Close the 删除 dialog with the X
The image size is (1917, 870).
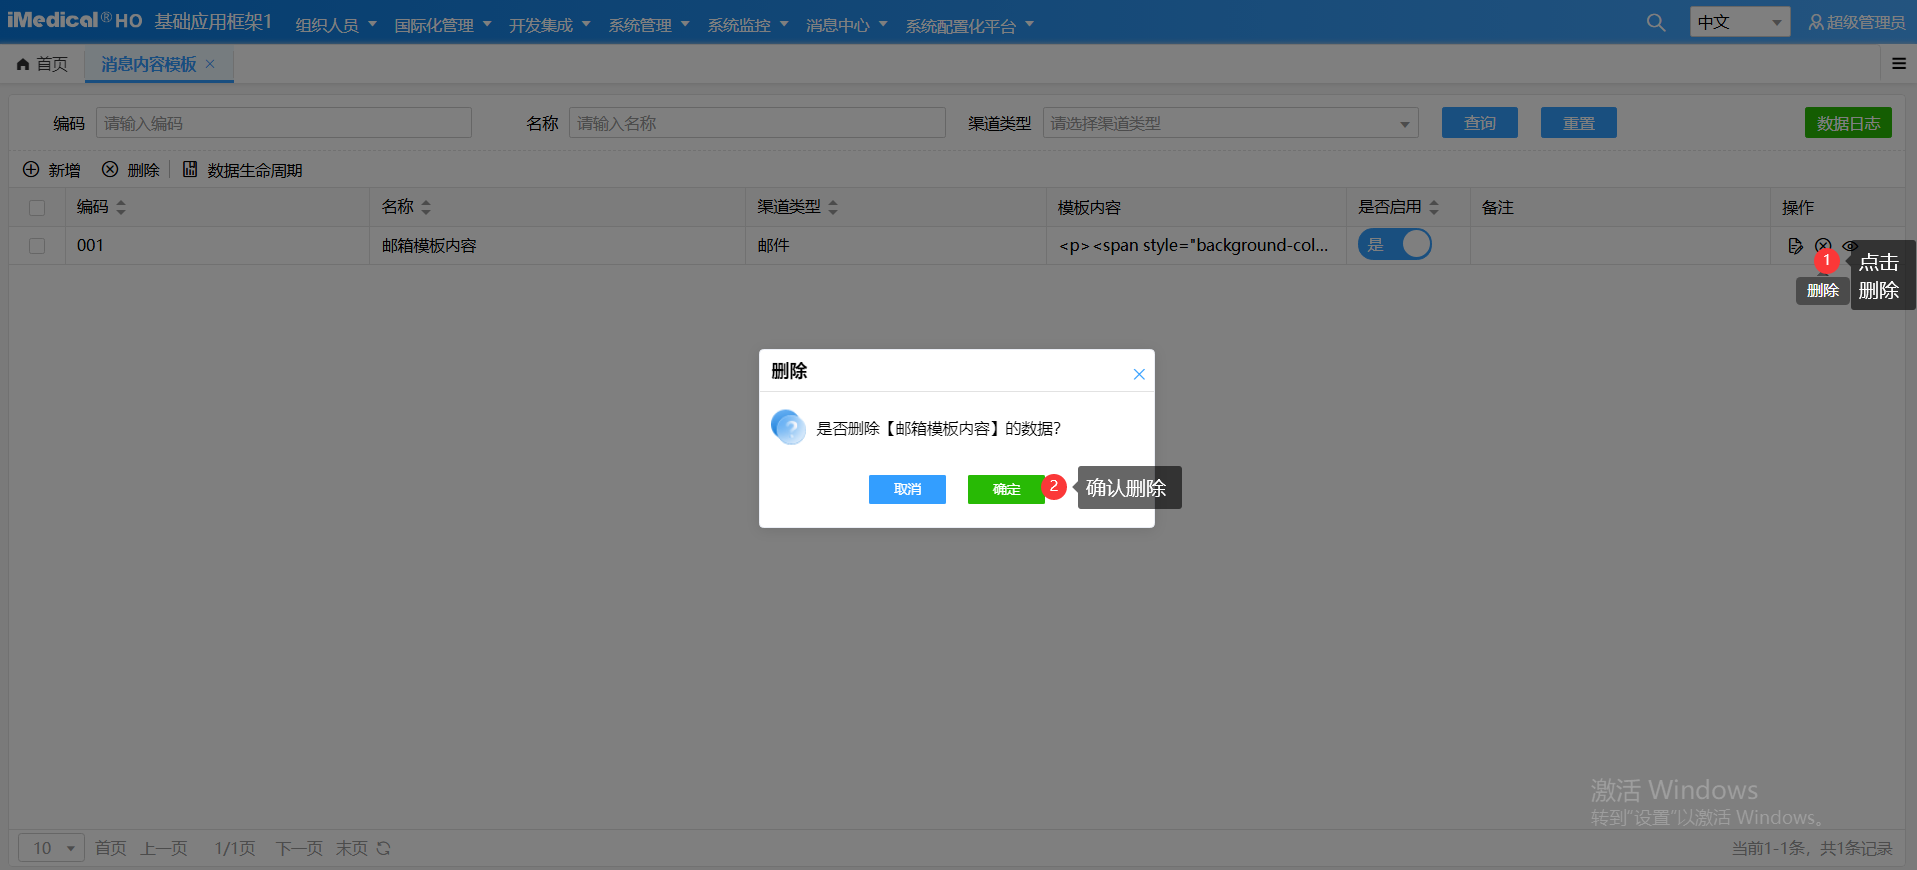(x=1138, y=374)
